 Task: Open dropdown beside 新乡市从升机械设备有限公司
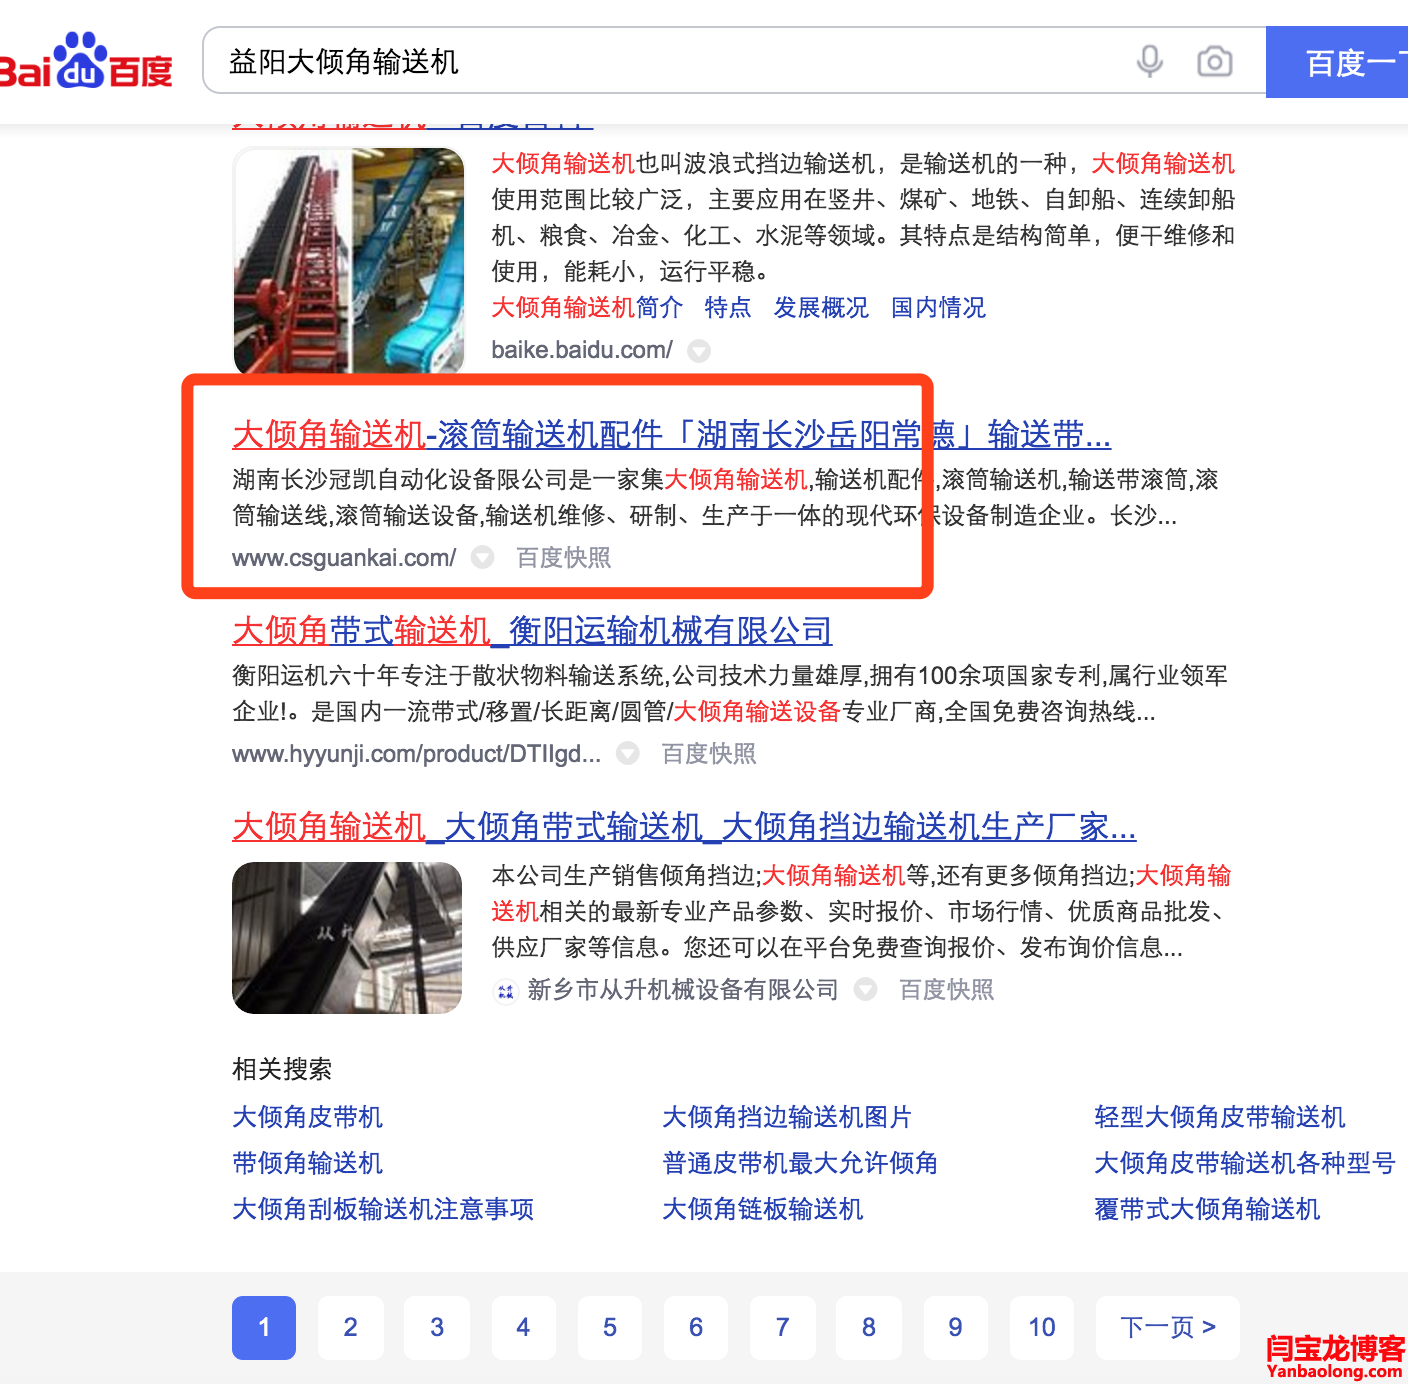pyautogui.click(x=866, y=990)
